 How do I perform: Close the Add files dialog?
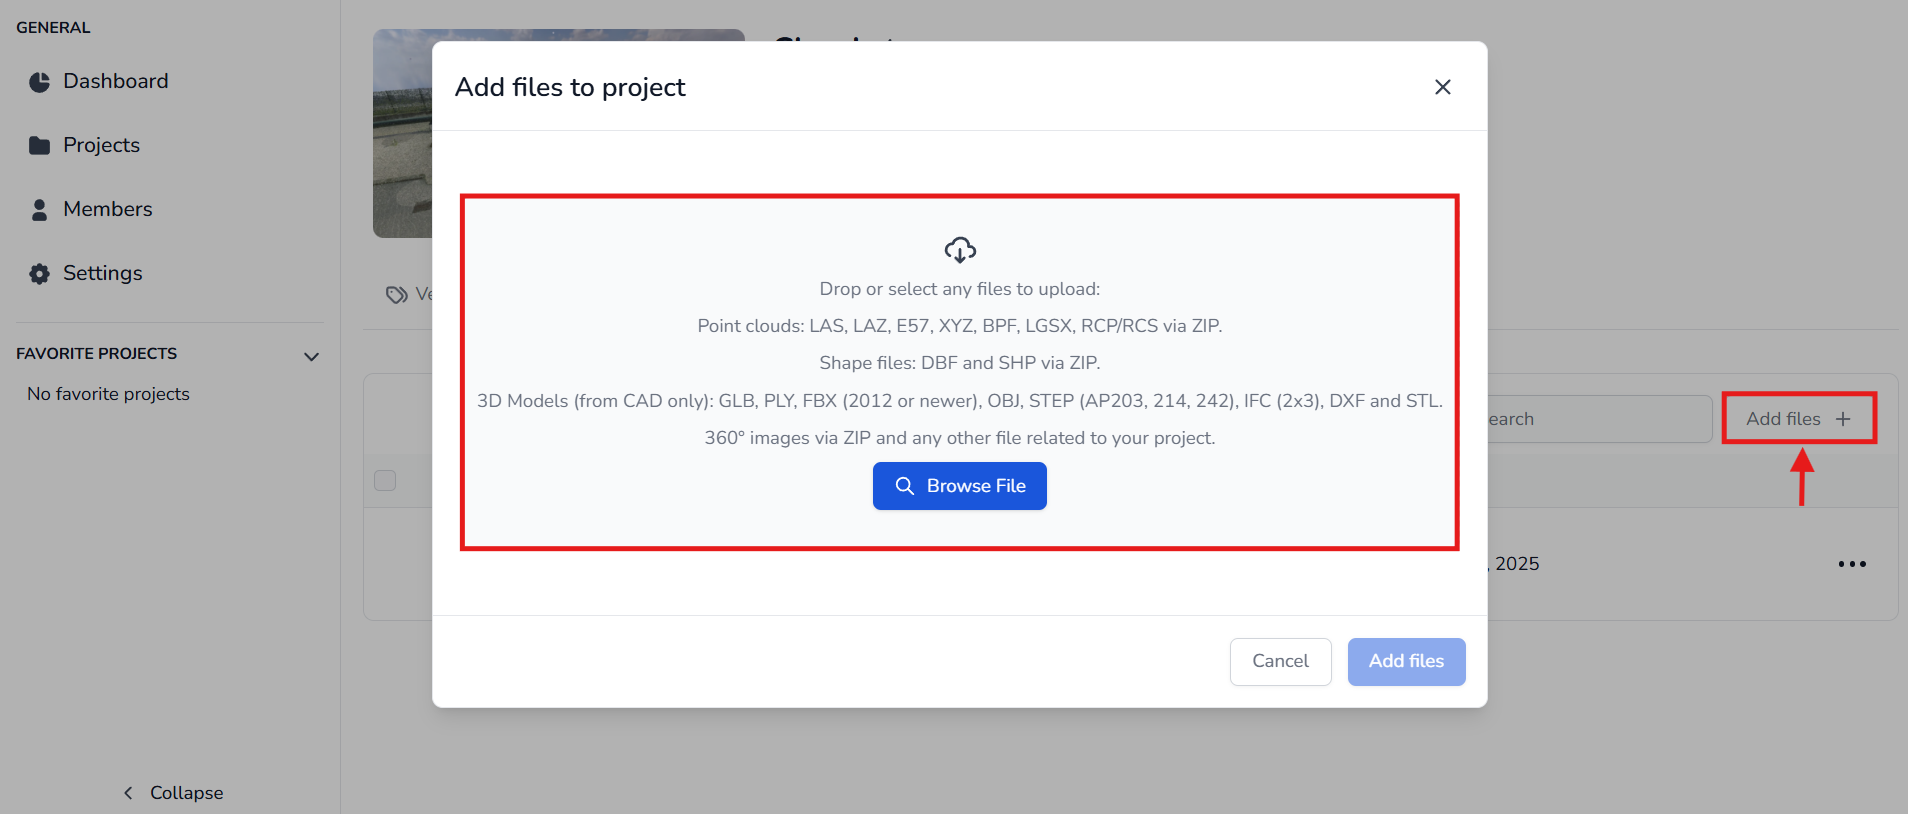point(1442,87)
